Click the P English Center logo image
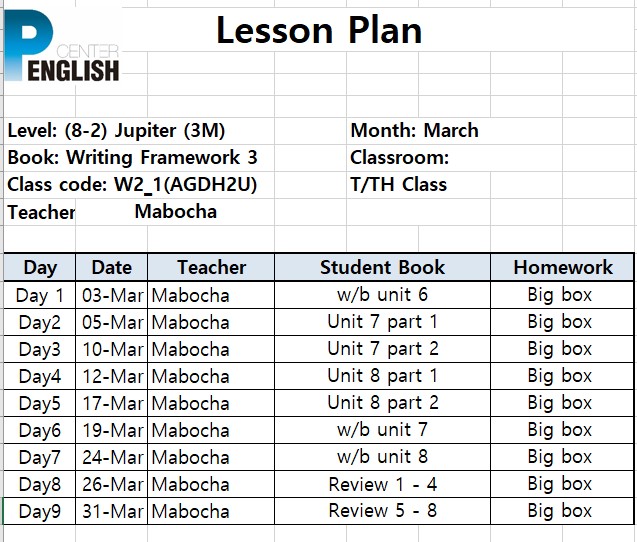Image resolution: width=637 pixels, height=542 pixels. click(62, 45)
